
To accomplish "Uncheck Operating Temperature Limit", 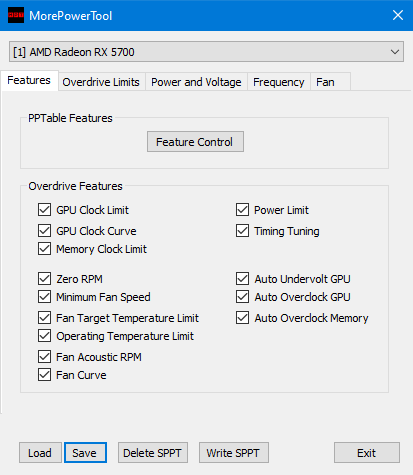I will point(44,336).
